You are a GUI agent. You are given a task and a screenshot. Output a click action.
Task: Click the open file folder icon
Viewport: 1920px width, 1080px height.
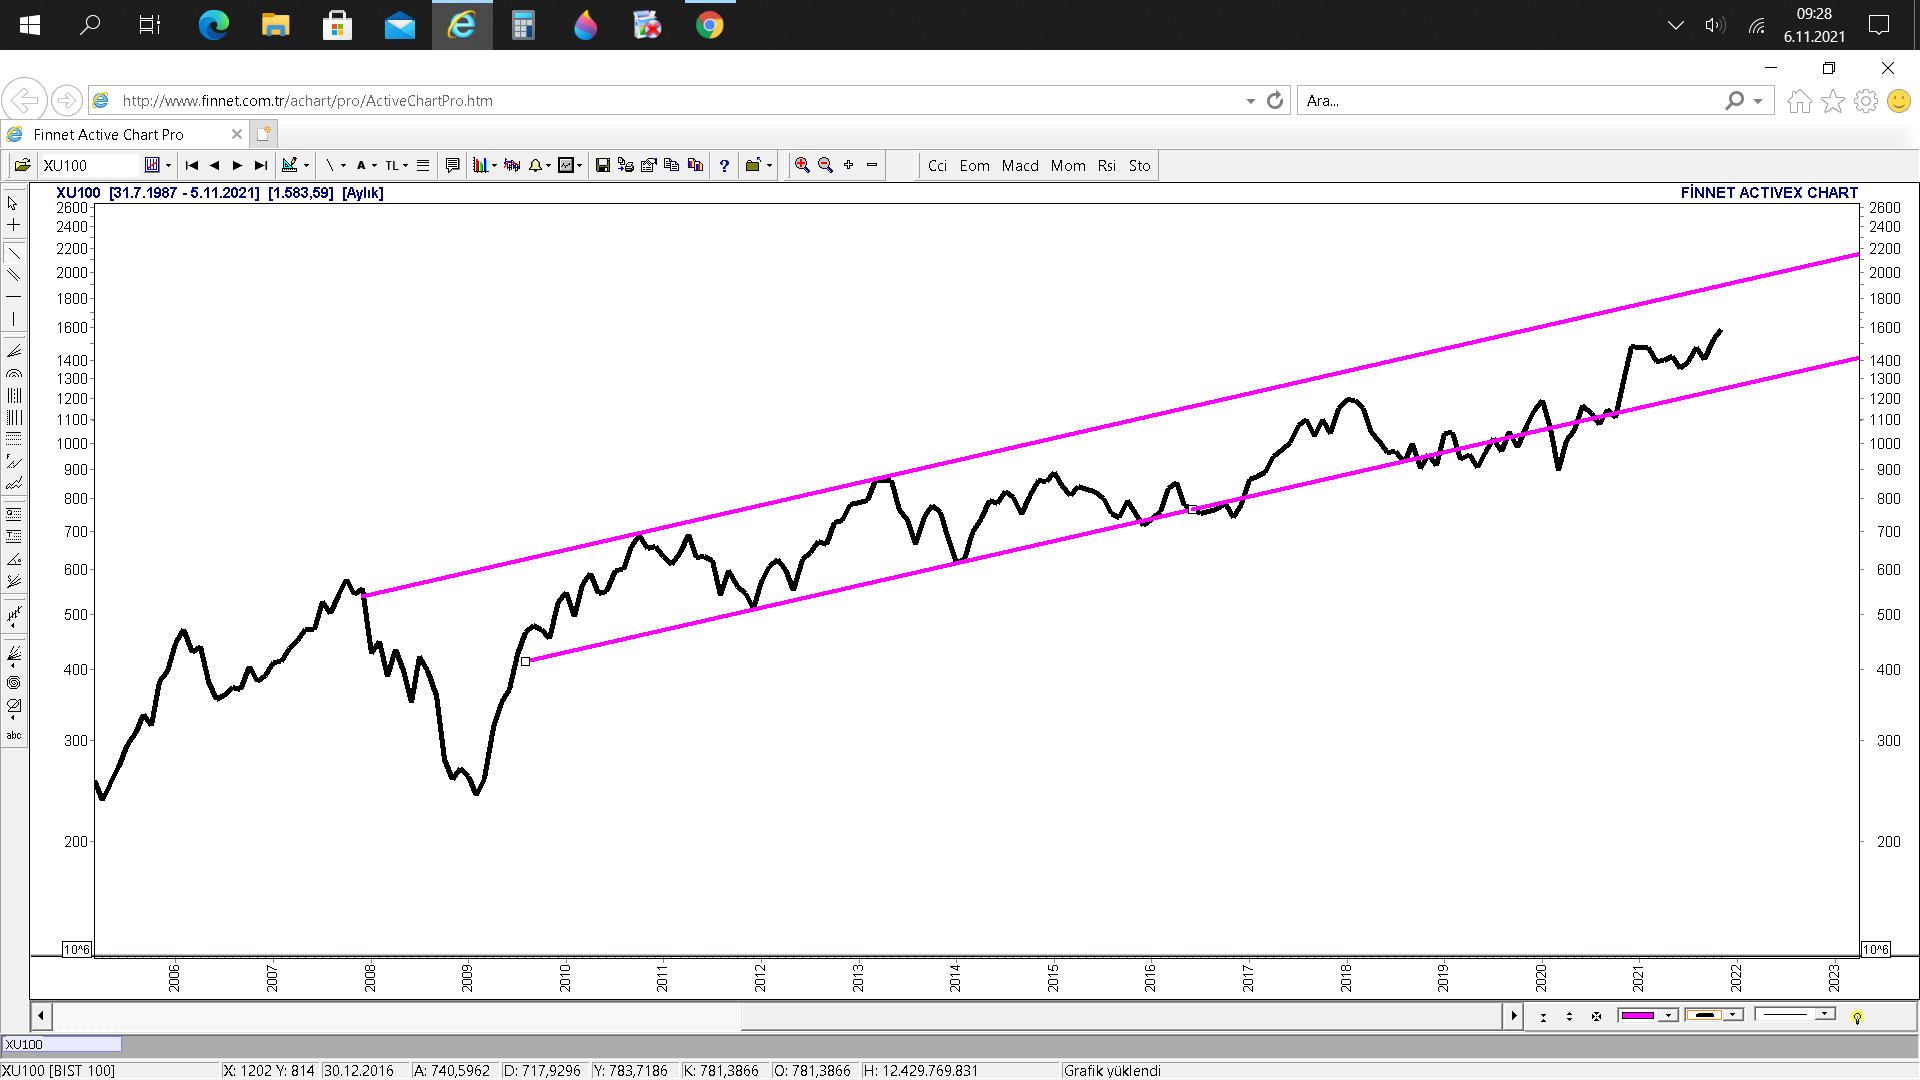pyautogui.click(x=22, y=165)
